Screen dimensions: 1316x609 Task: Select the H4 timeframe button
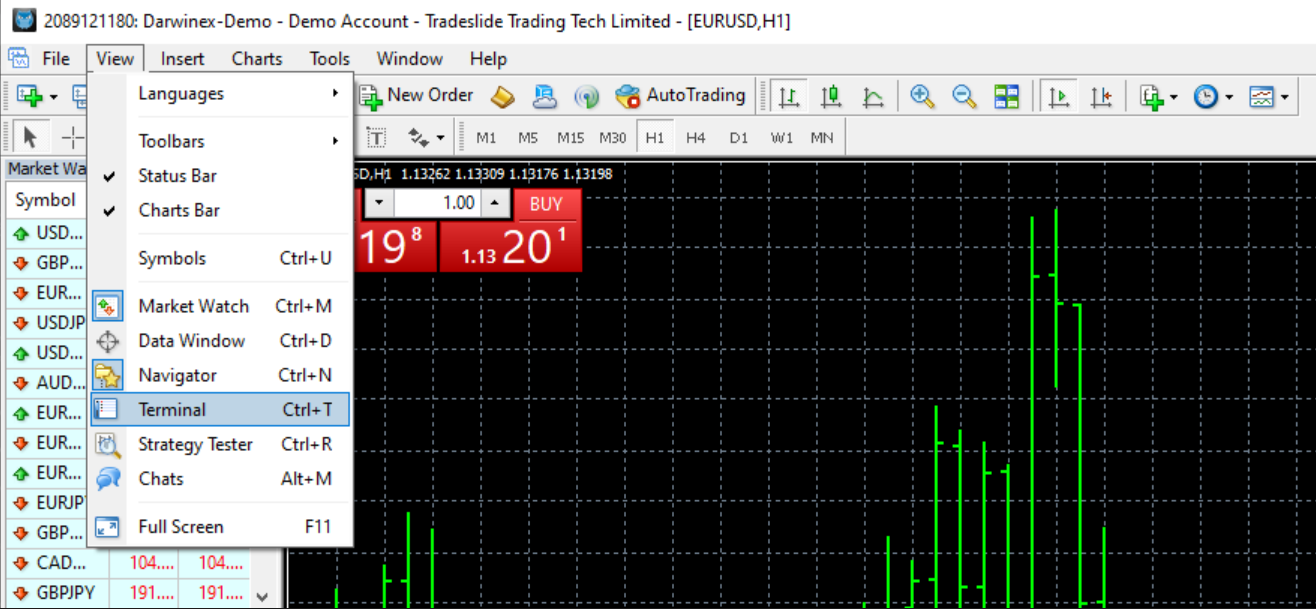pyautogui.click(x=696, y=137)
